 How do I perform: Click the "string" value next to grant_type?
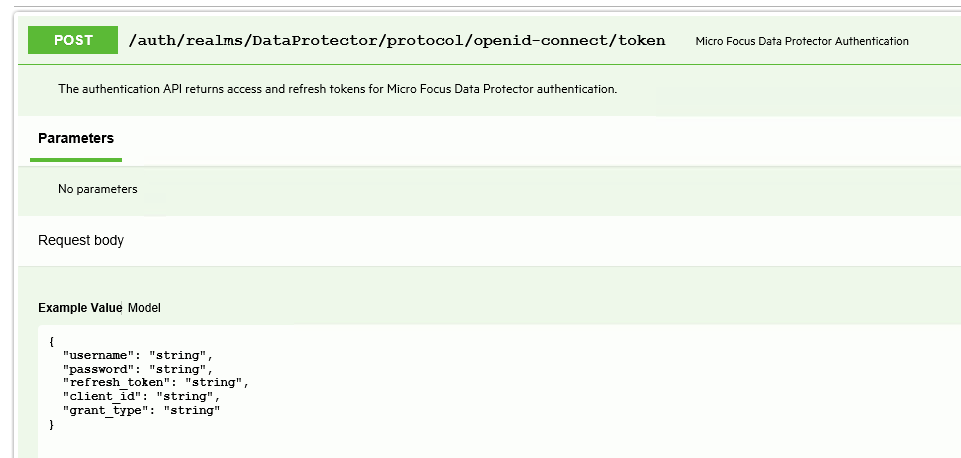191,410
